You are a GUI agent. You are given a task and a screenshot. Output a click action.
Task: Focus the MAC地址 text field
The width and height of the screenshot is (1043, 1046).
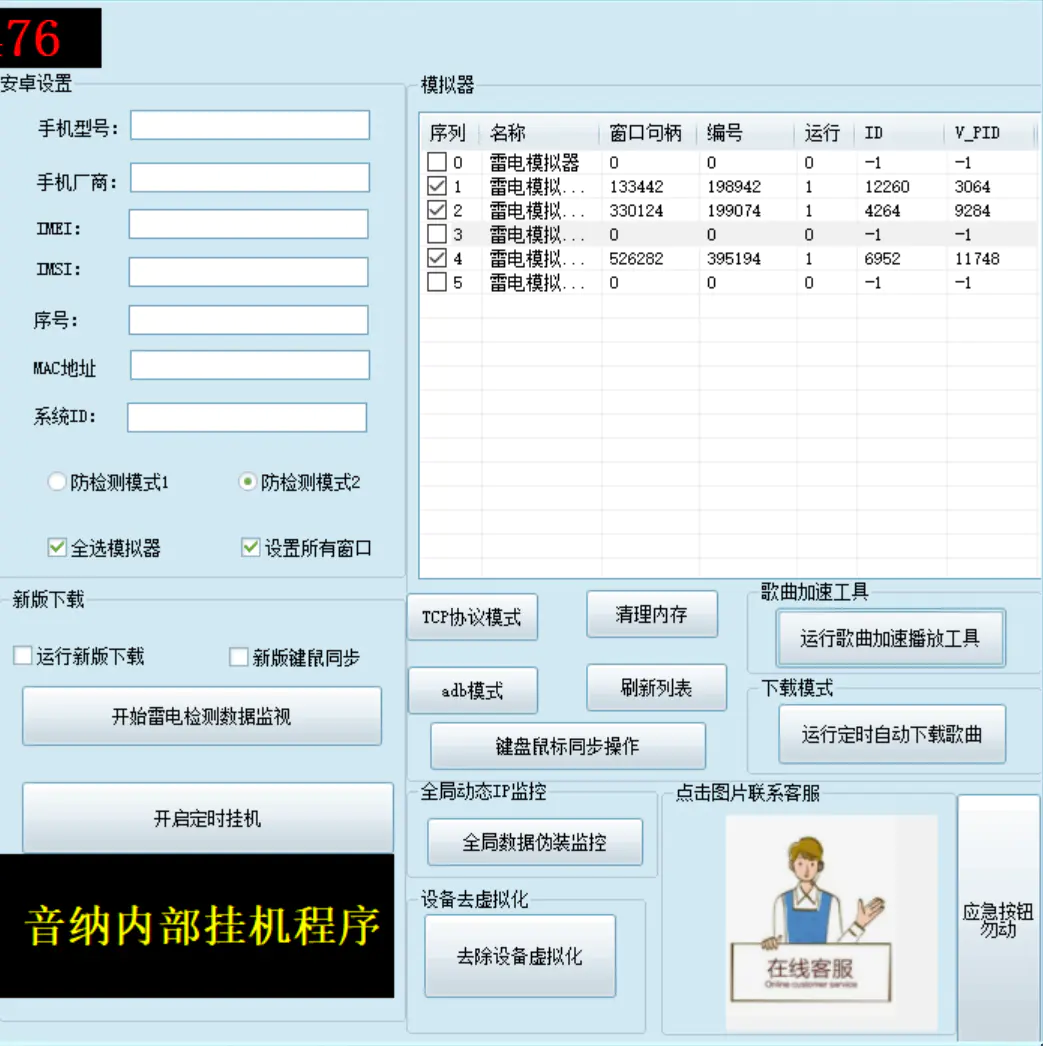tap(249, 366)
